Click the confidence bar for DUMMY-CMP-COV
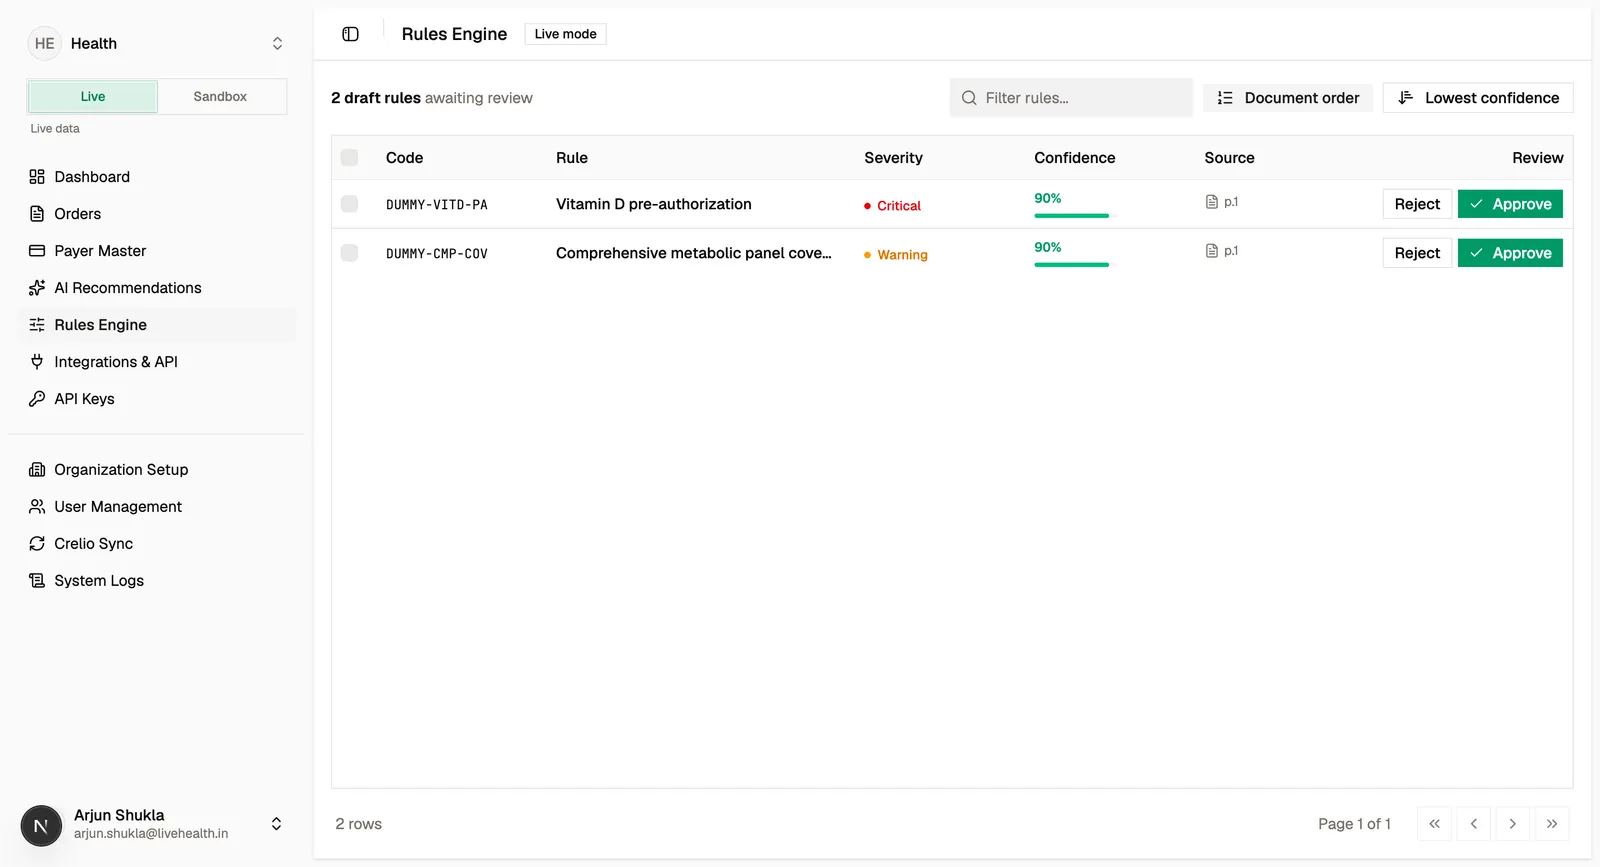Image resolution: width=1600 pixels, height=867 pixels. tap(1071, 264)
